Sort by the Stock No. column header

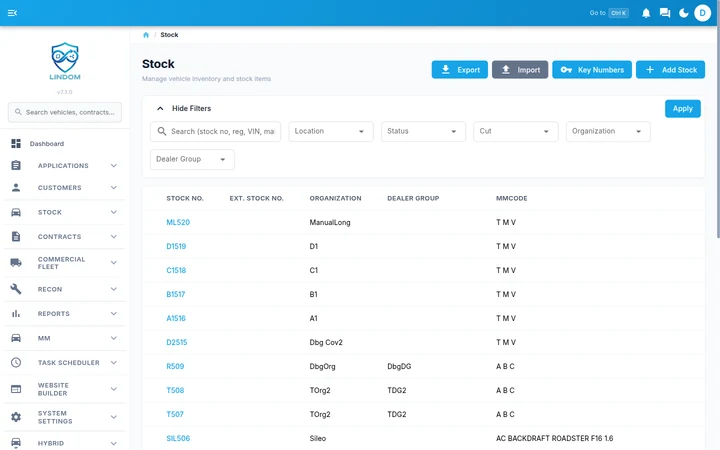[x=185, y=198]
